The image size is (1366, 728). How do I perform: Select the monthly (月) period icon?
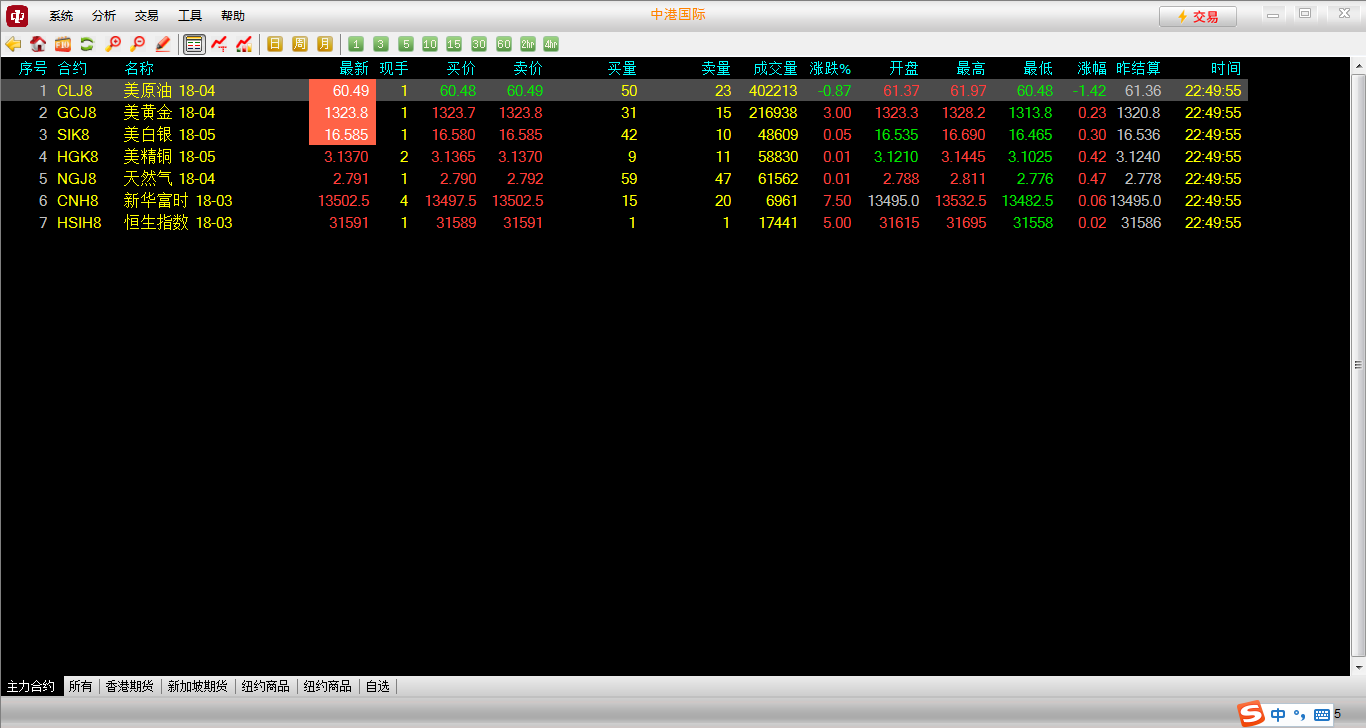pos(325,44)
